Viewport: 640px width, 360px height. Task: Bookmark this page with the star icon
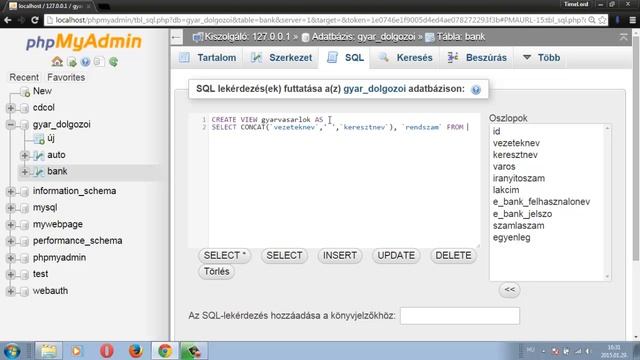(x=602, y=20)
